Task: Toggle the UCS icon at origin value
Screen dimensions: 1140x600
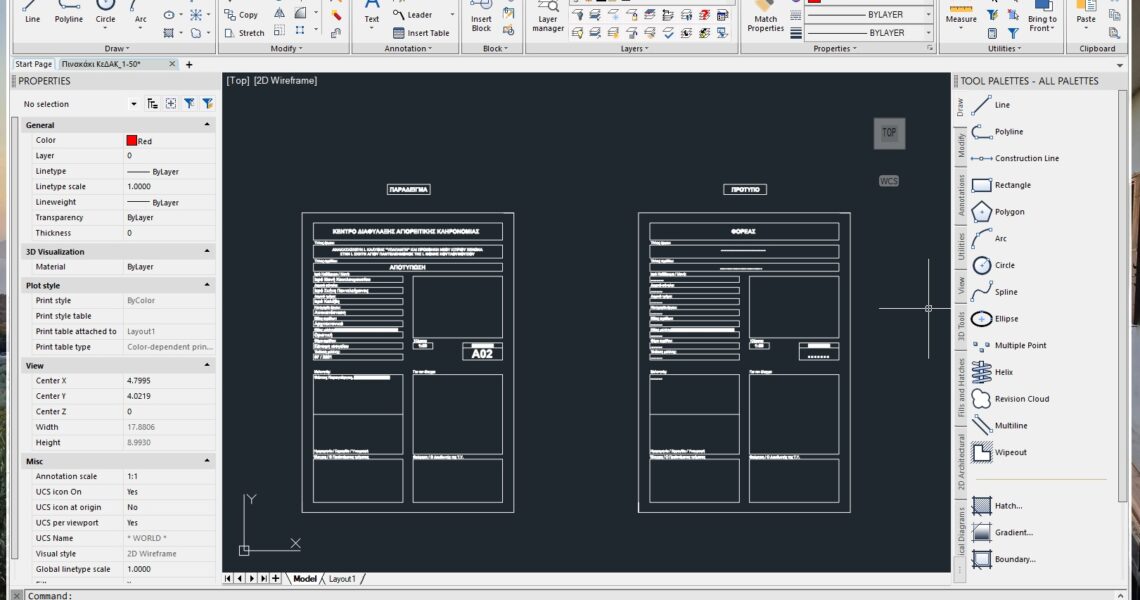Action: [x=168, y=507]
